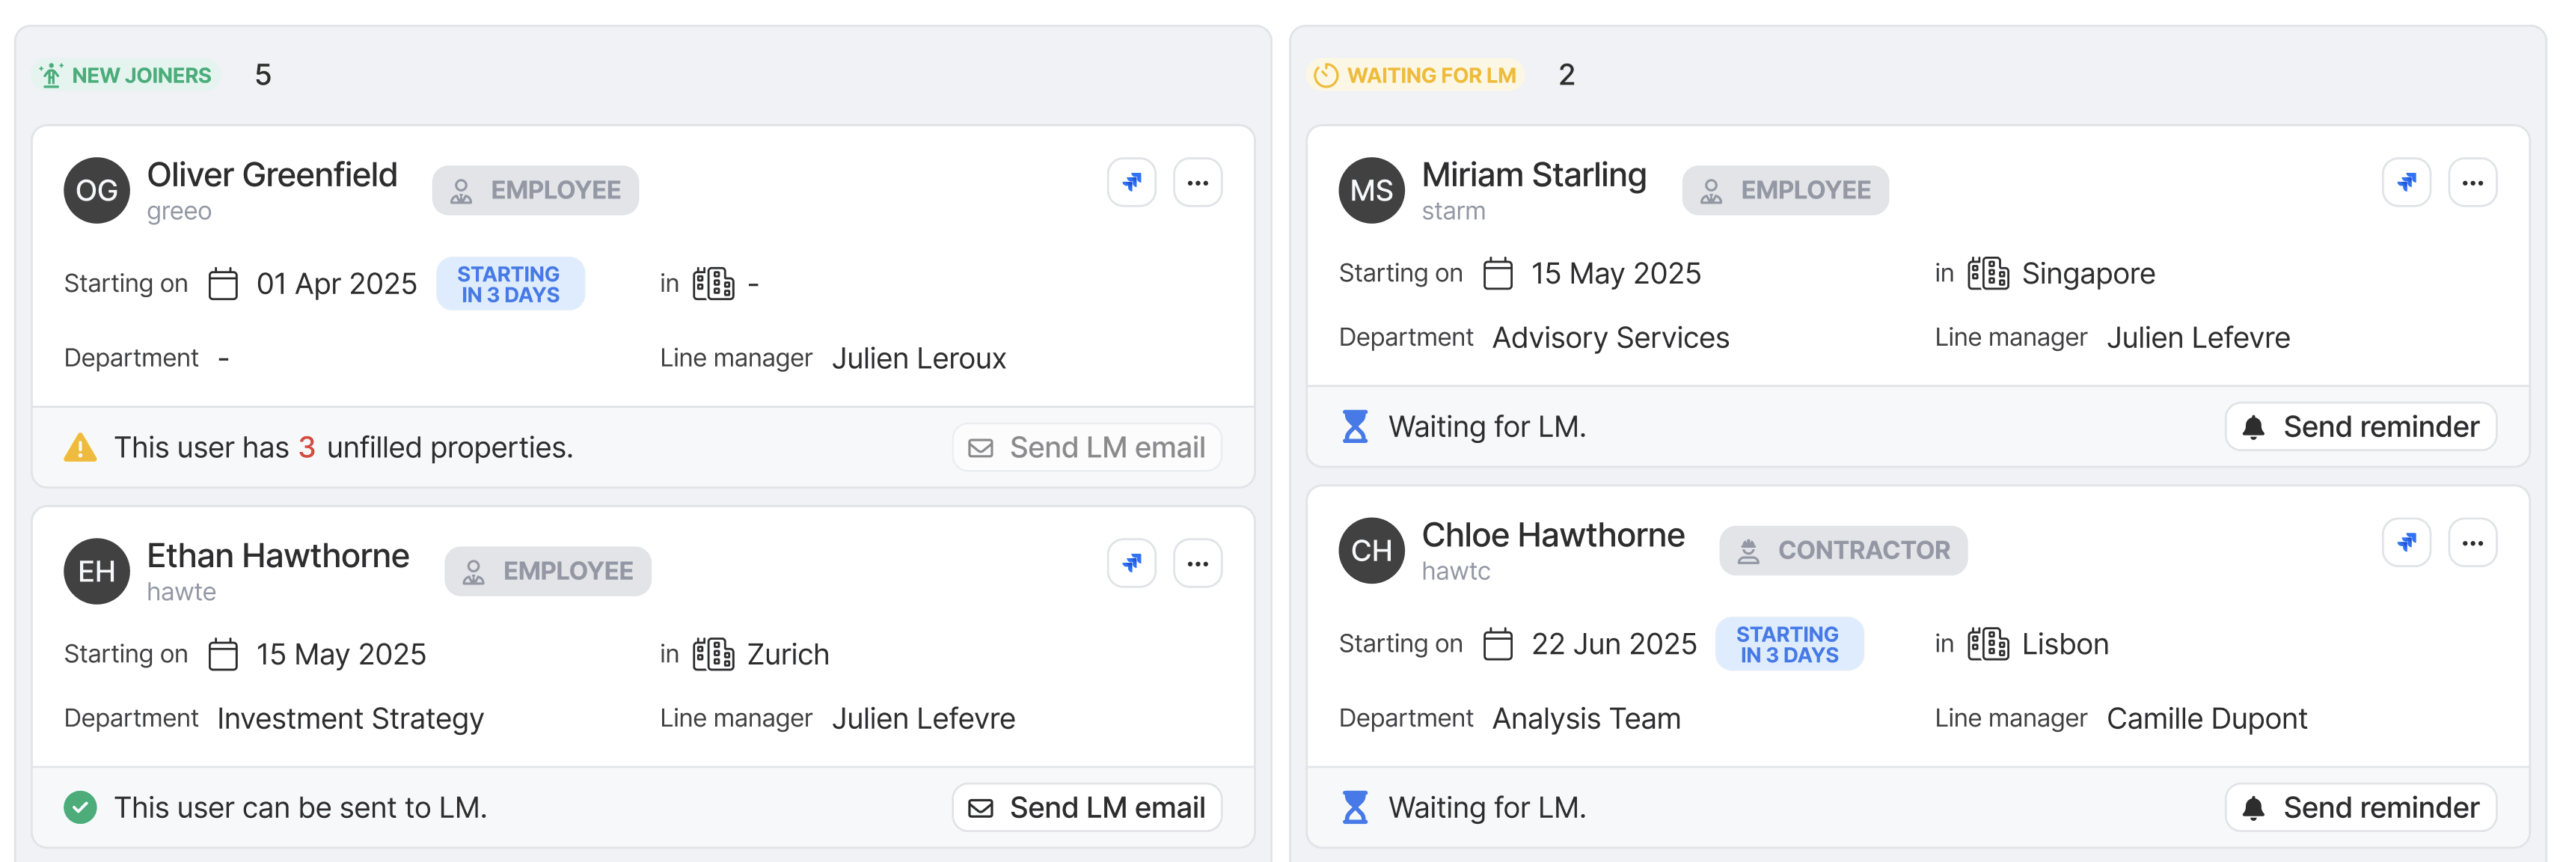The height and width of the screenshot is (862, 2560).
Task: Send reminder for Miriam Starling
Action: [2360, 427]
